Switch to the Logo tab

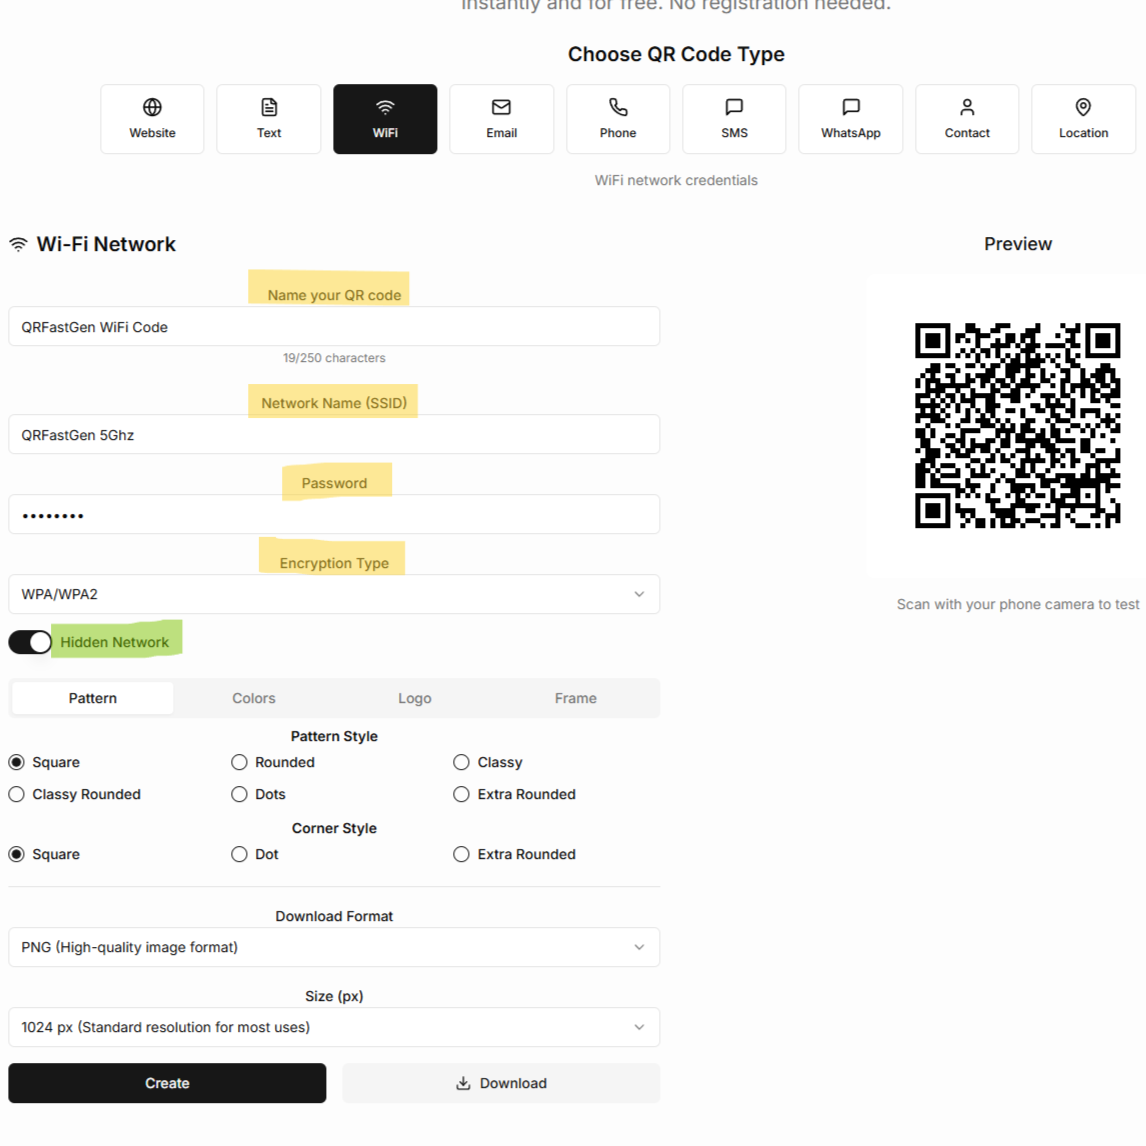[x=414, y=698]
